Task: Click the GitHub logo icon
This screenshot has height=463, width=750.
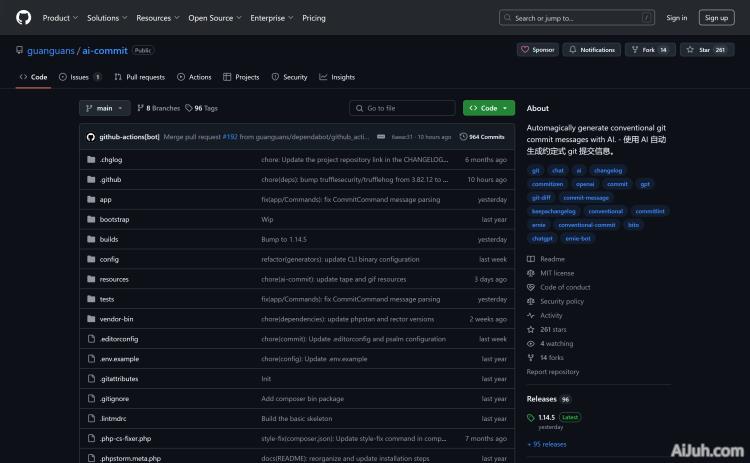Action: pyautogui.click(x=23, y=17)
